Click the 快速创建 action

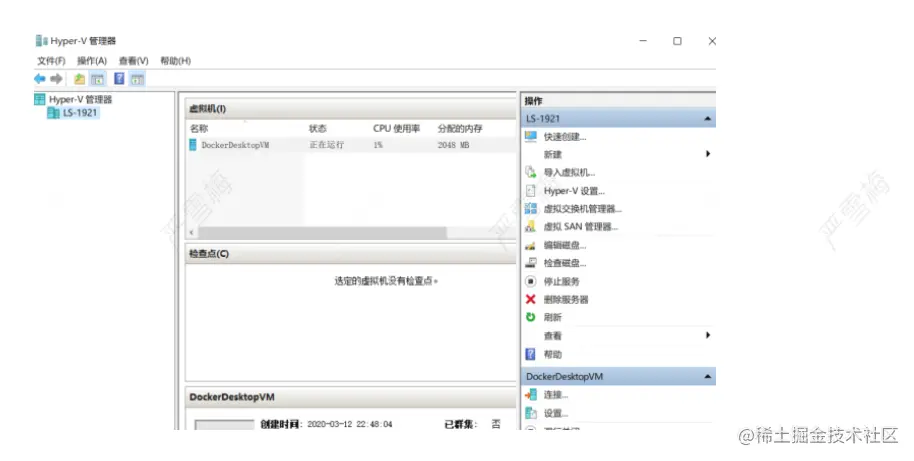565,137
